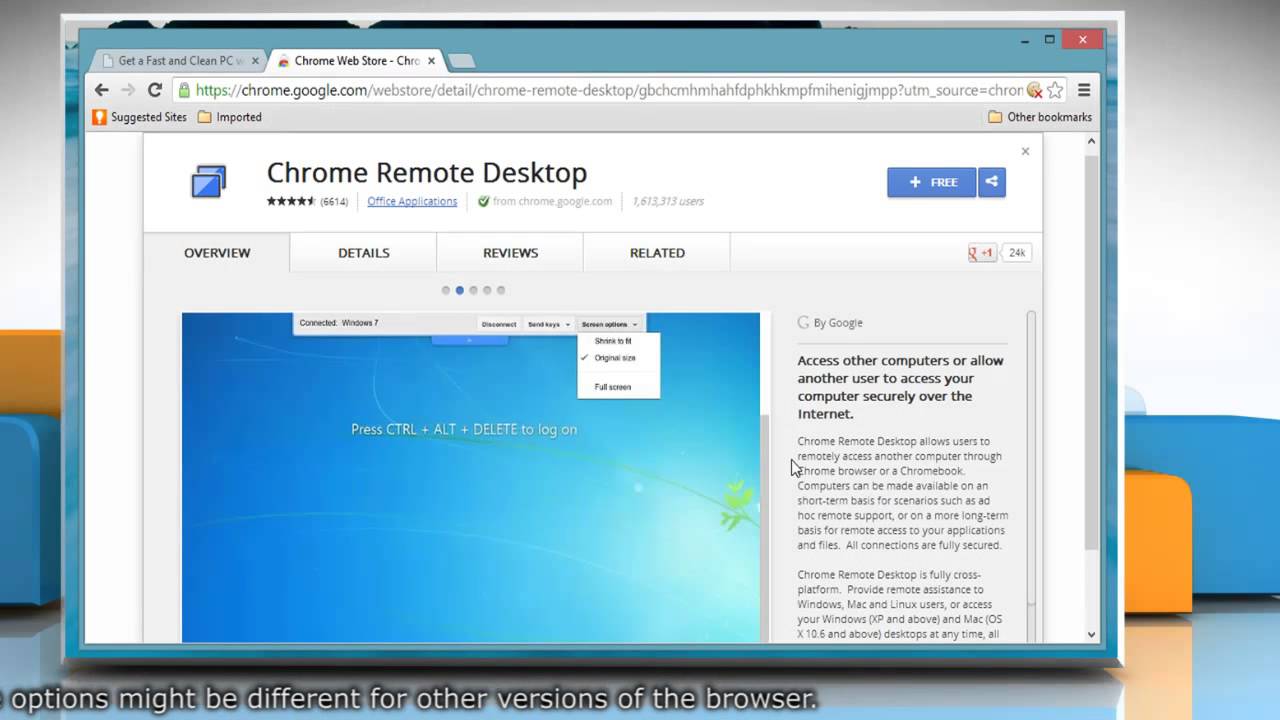Click the address bar URL field
Image resolution: width=1280 pixels, height=720 pixels.
tap(608, 90)
